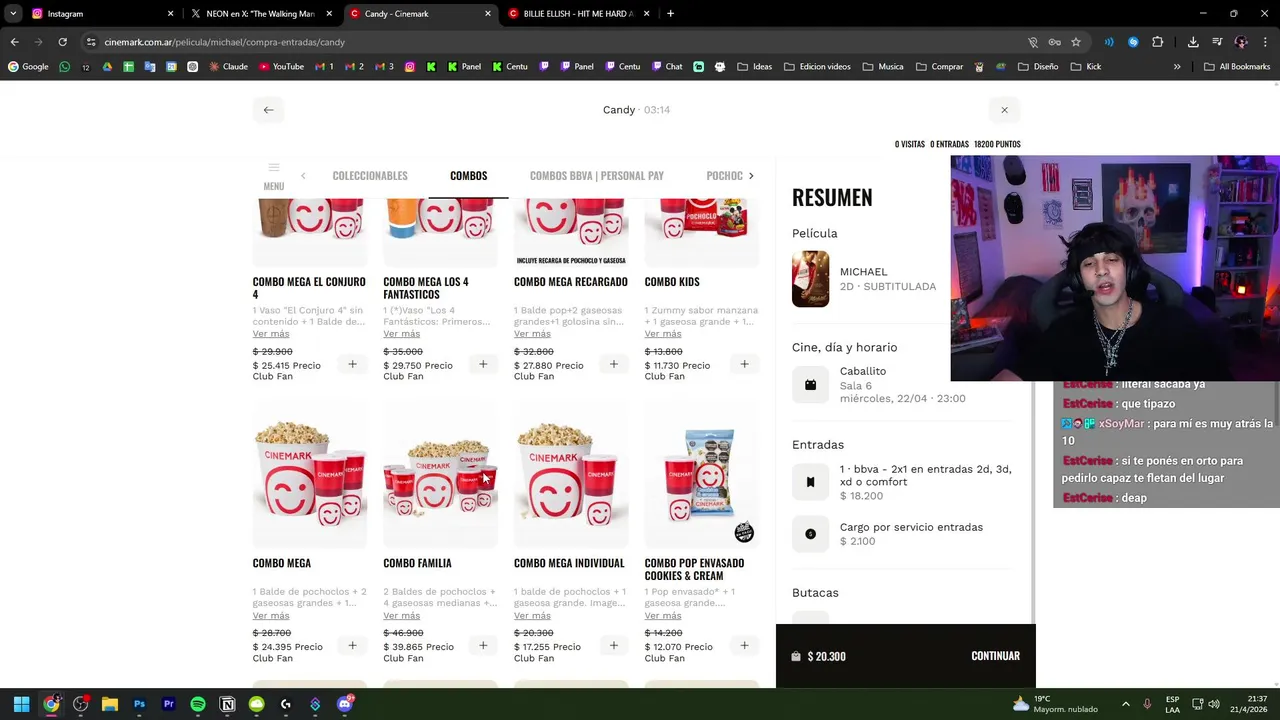Open the Claude bookmark

[227, 67]
